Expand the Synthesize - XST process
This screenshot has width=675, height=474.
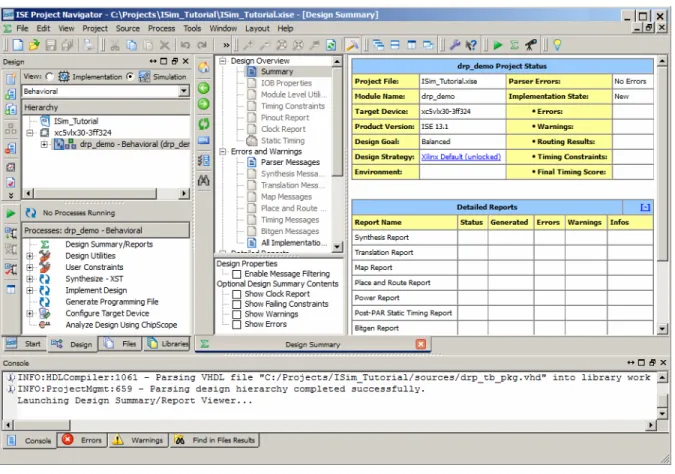[30, 279]
